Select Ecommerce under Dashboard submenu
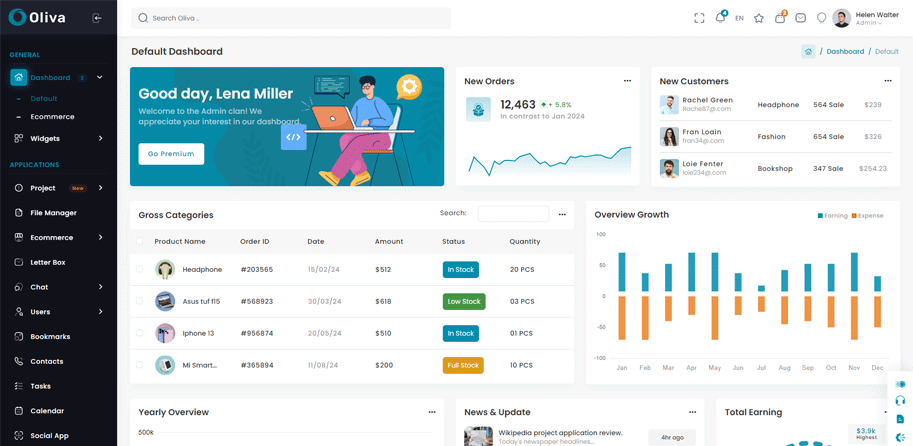 (52, 117)
